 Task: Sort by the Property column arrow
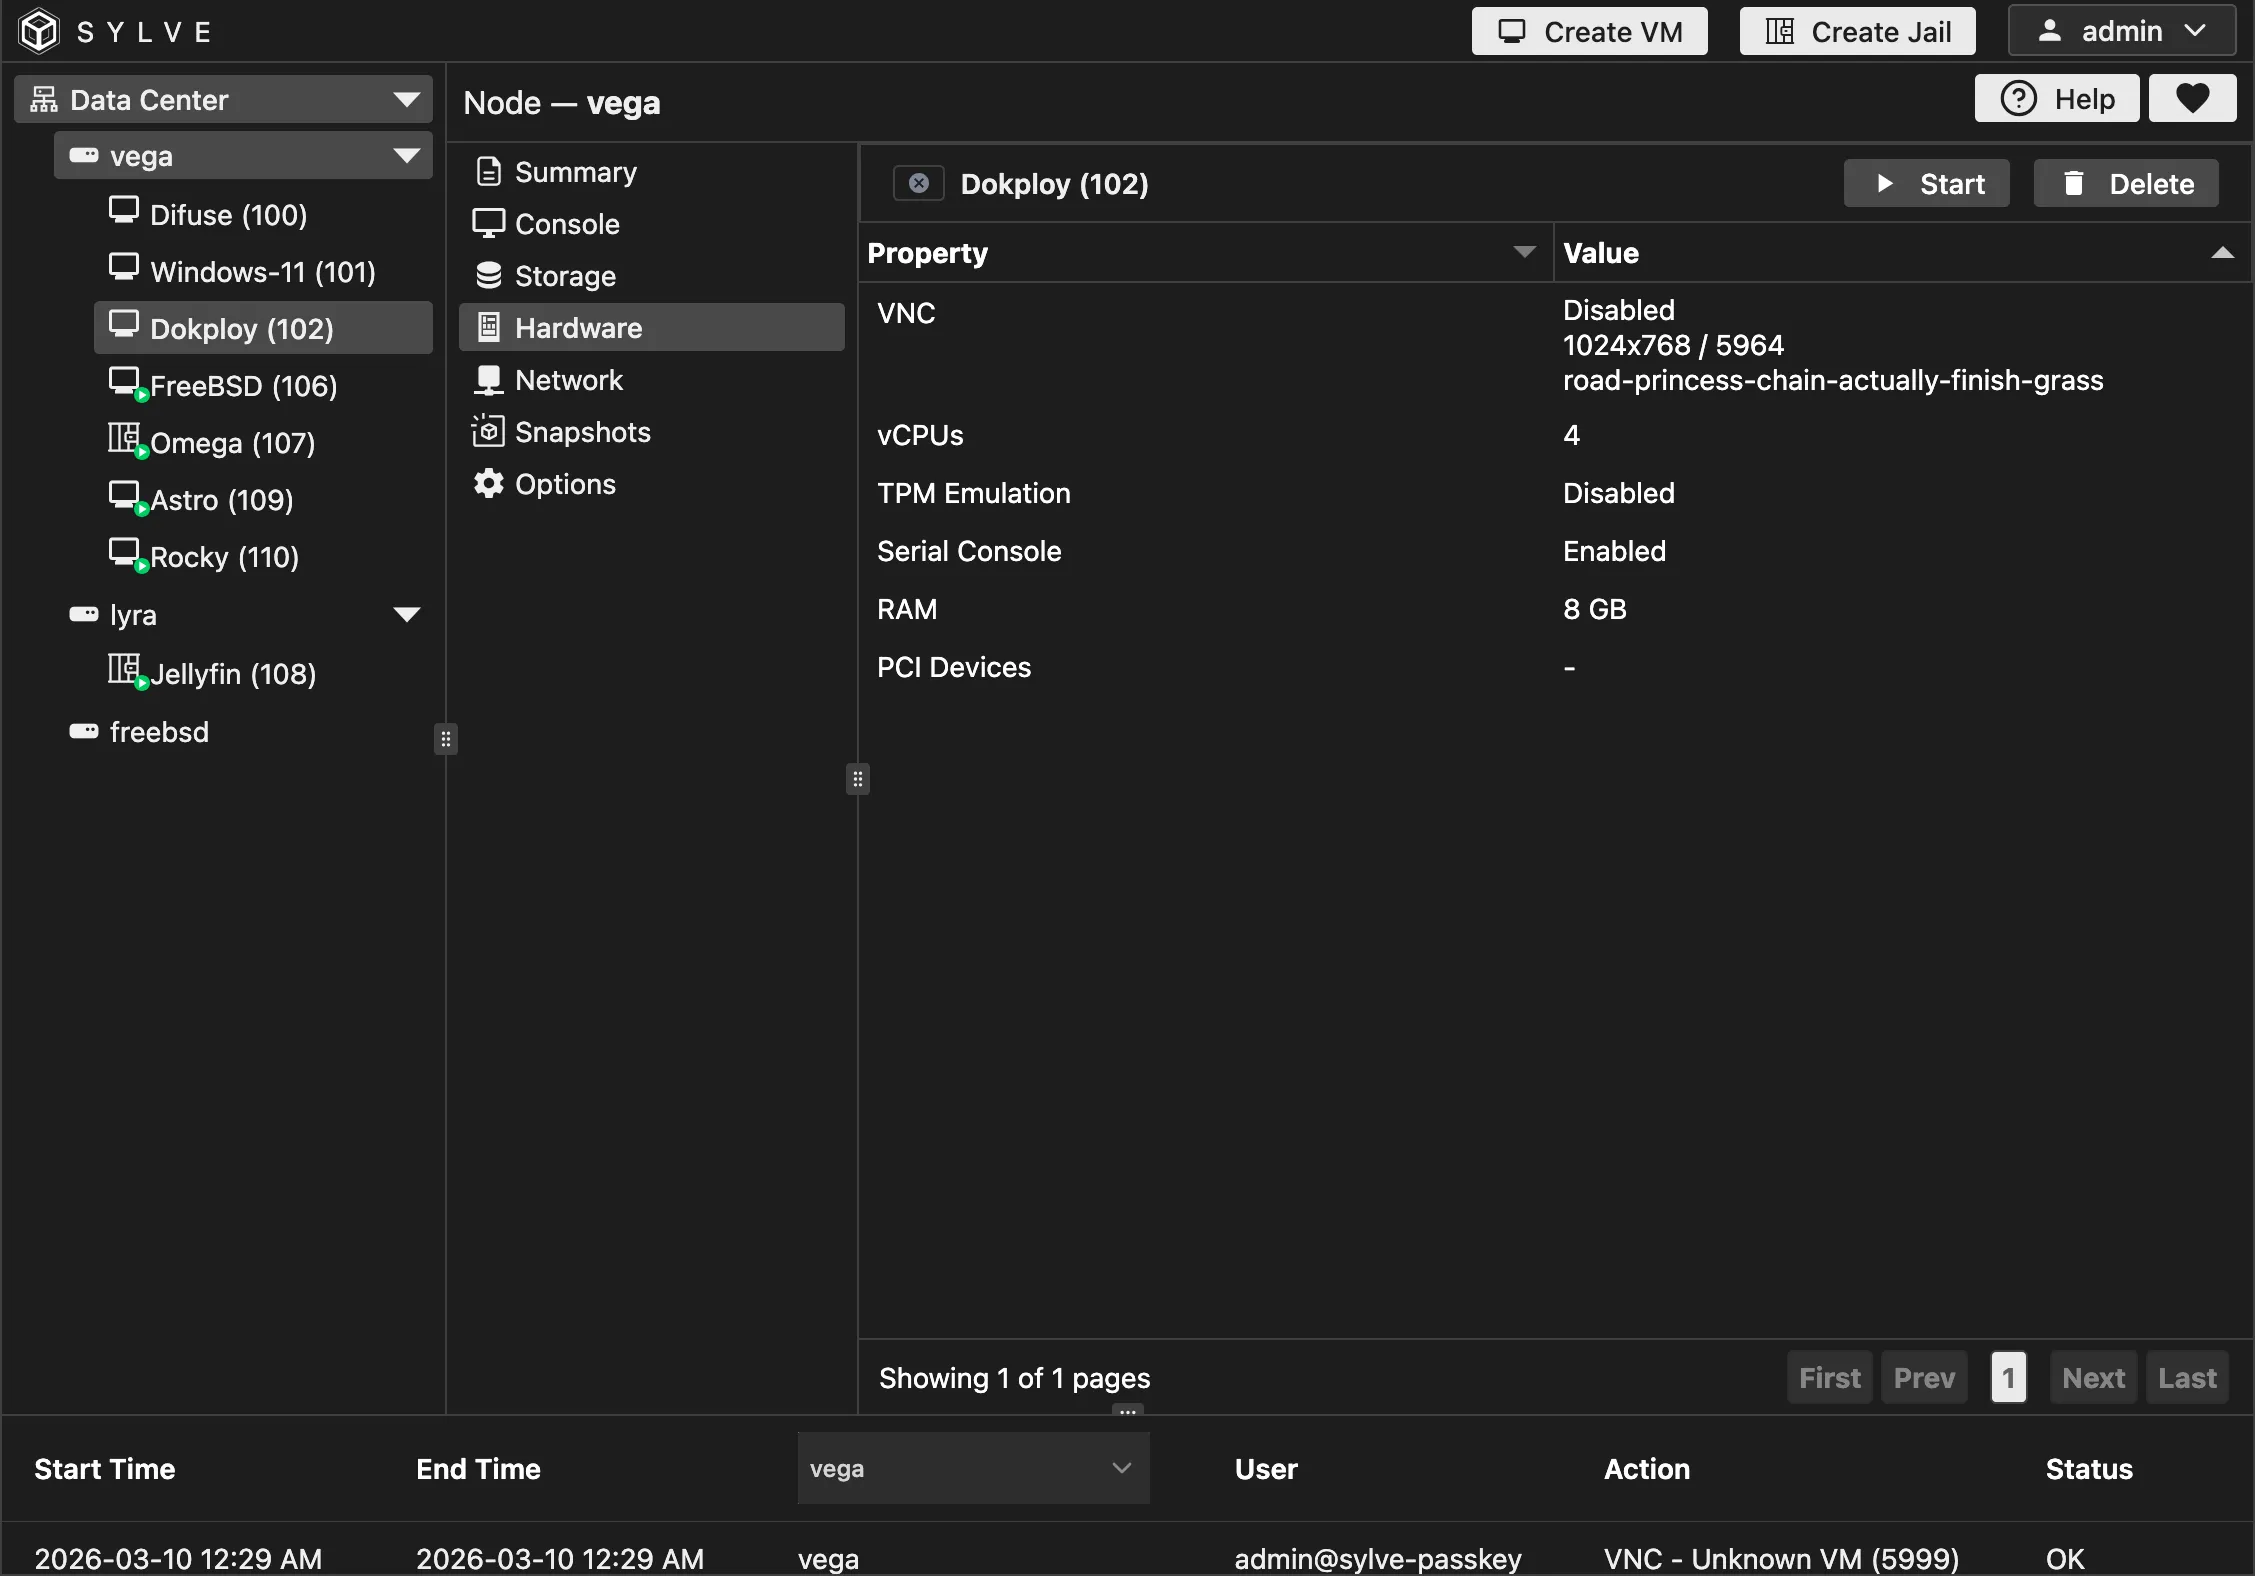point(1524,253)
